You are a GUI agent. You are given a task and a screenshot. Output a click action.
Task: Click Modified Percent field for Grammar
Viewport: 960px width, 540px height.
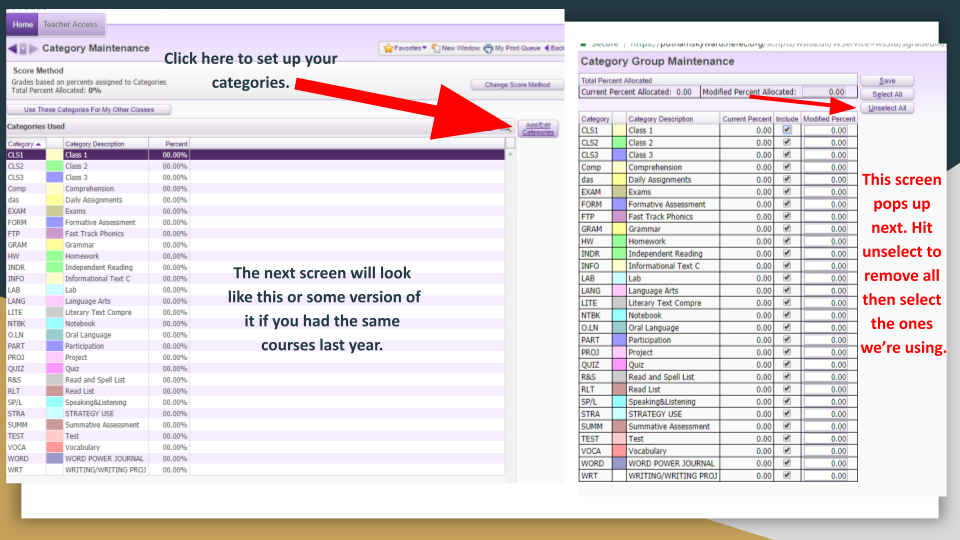click(827, 229)
